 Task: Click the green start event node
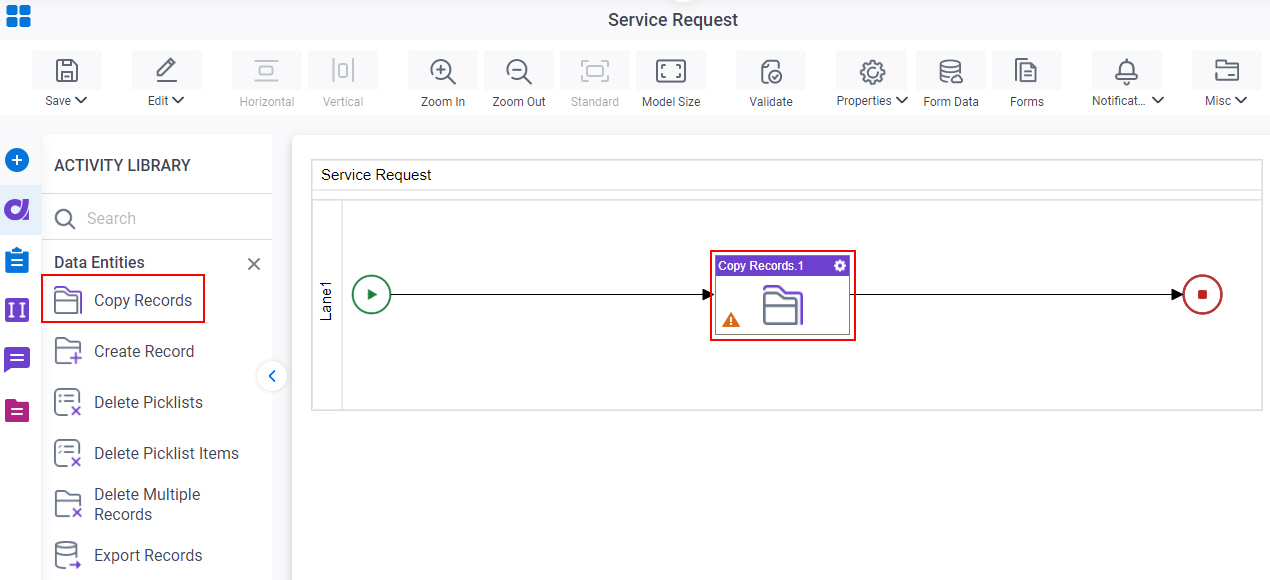(x=372, y=295)
